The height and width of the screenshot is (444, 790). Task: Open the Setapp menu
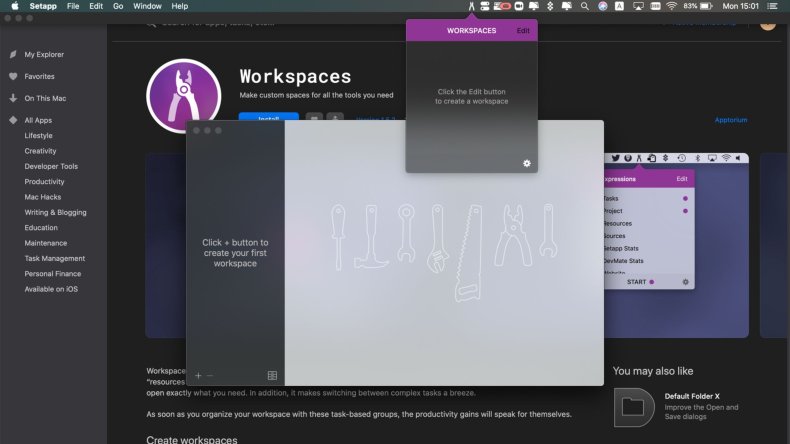pos(43,6)
